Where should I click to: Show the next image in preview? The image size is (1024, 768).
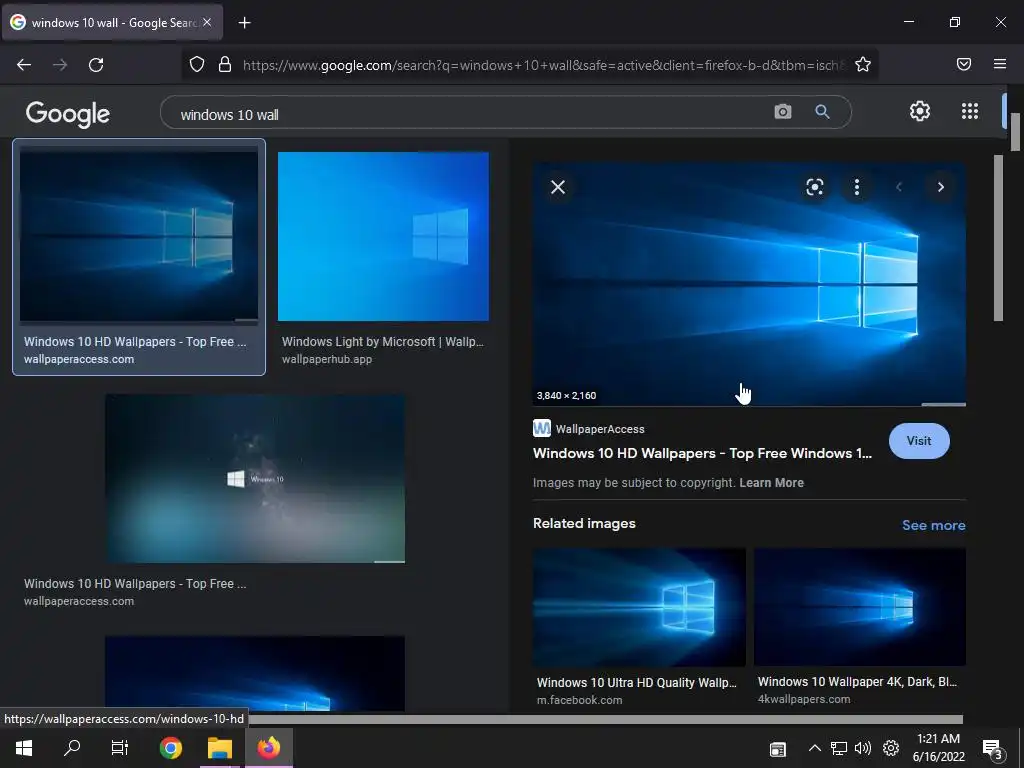[x=940, y=187]
